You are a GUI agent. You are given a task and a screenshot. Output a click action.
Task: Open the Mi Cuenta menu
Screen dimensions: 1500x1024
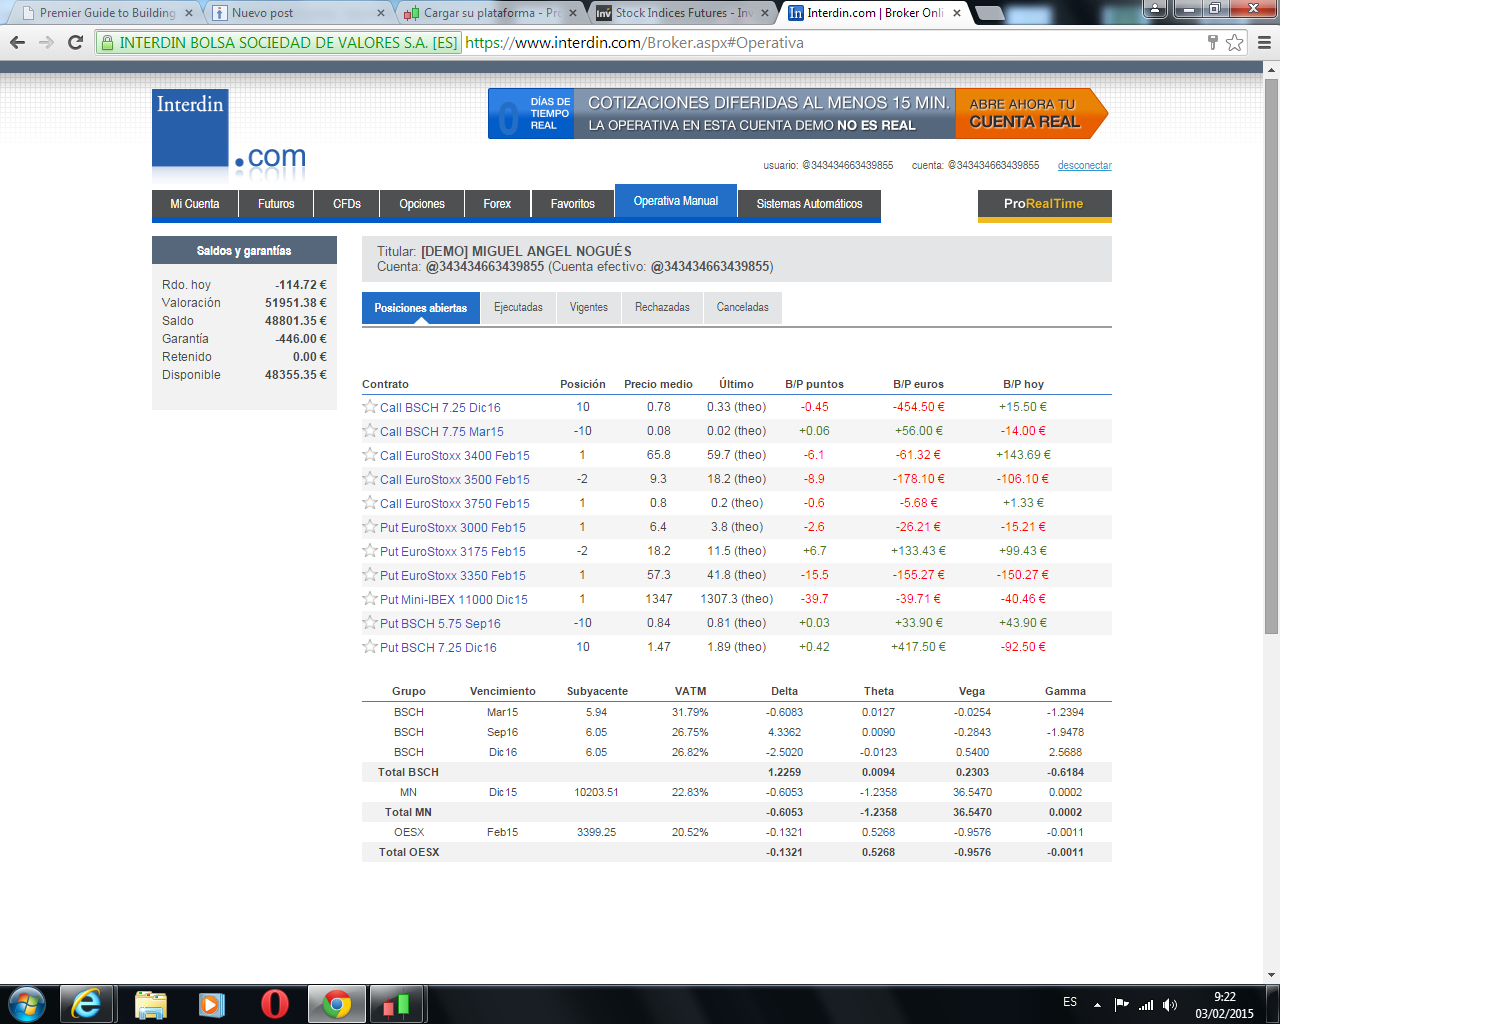tap(195, 204)
